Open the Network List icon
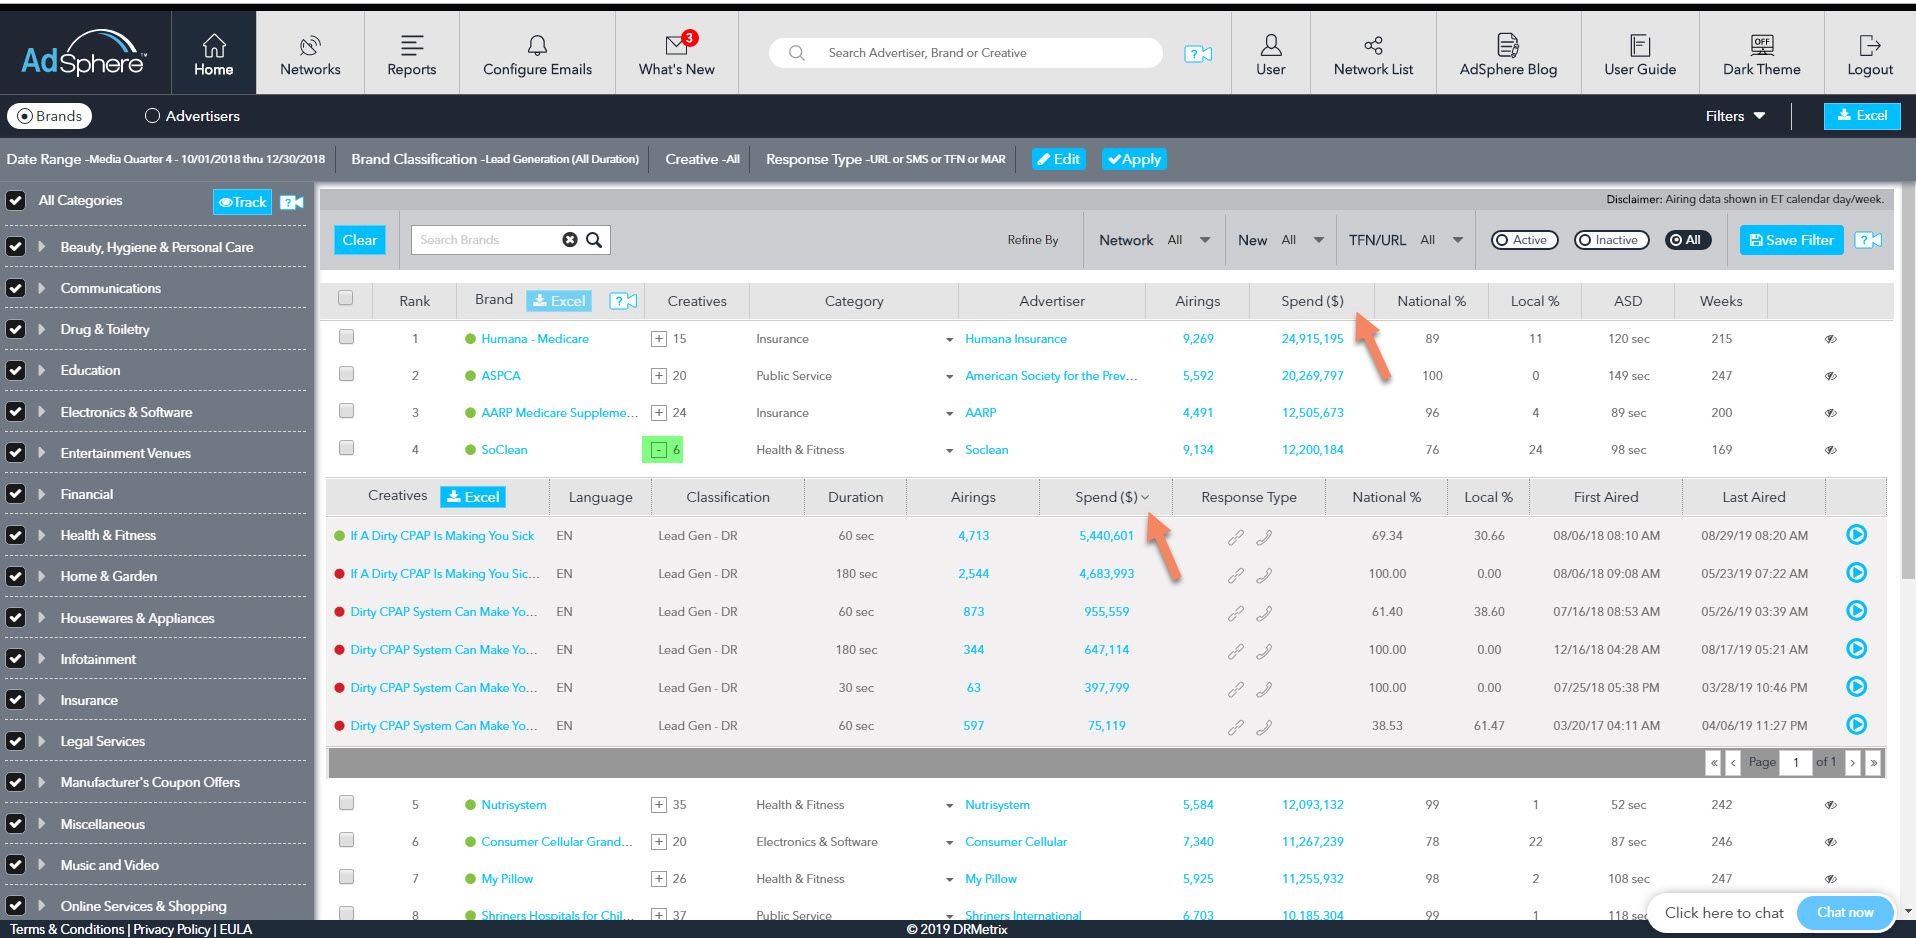 [x=1373, y=45]
